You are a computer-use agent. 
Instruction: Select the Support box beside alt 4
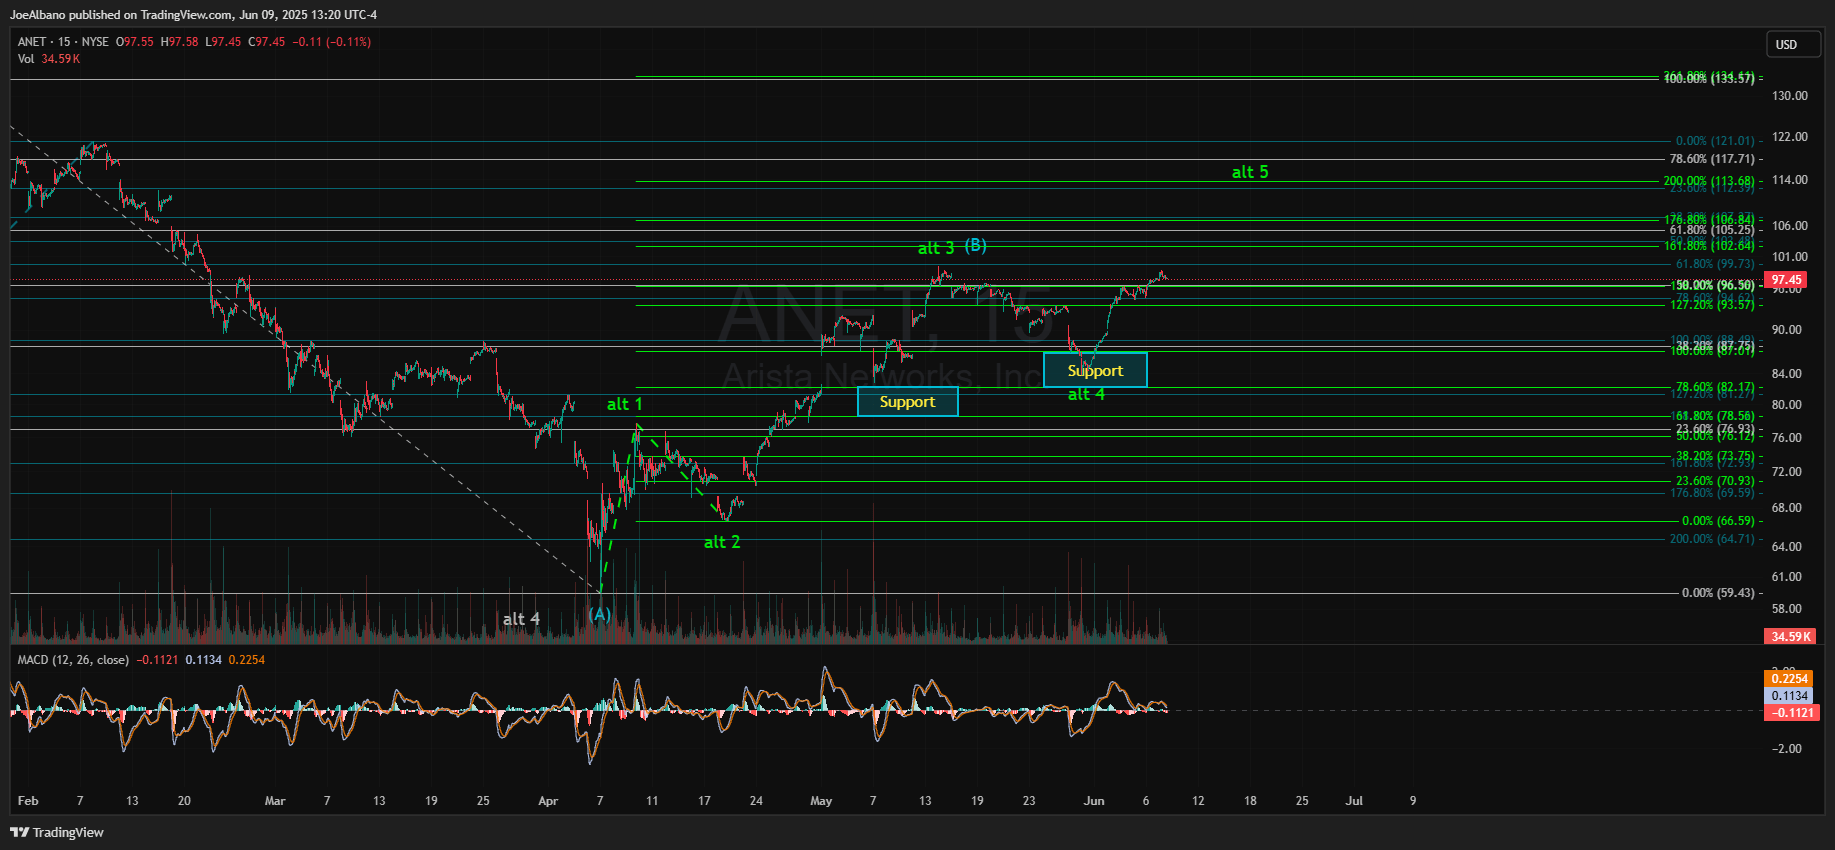click(x=1095, y=370)
